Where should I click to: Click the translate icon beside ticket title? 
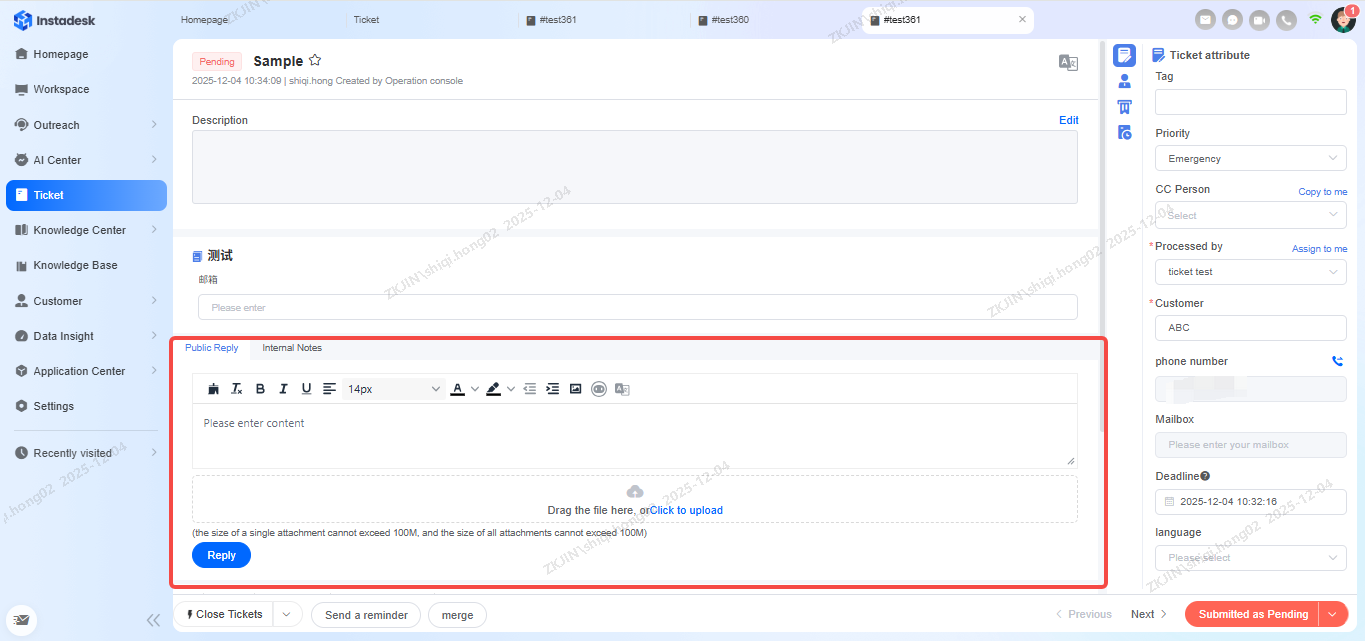click(1068, 62)
